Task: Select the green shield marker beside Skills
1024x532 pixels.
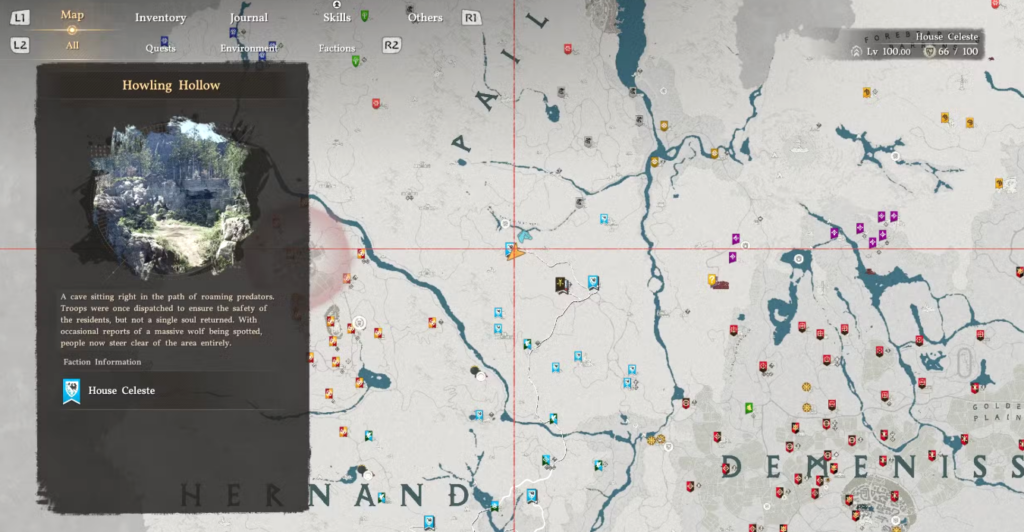Action: (x=364, y=17)
